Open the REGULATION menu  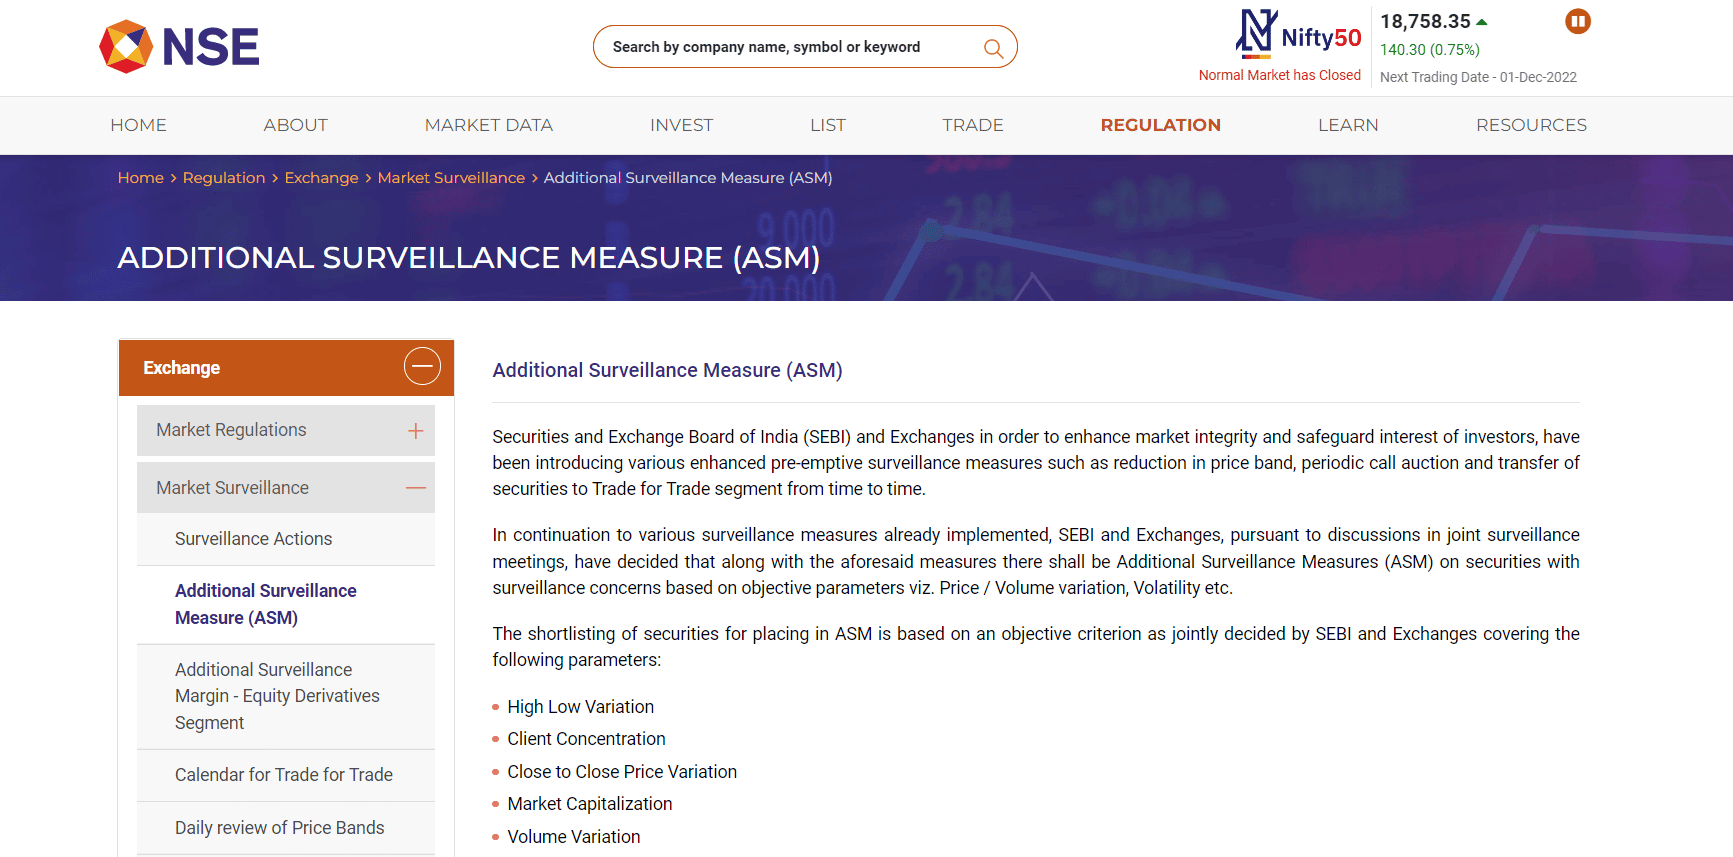(x=1161, y=125)
